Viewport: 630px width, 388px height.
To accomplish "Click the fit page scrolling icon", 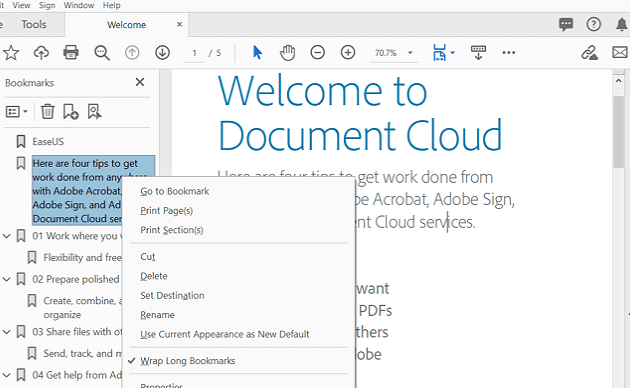I will (439, 53).
